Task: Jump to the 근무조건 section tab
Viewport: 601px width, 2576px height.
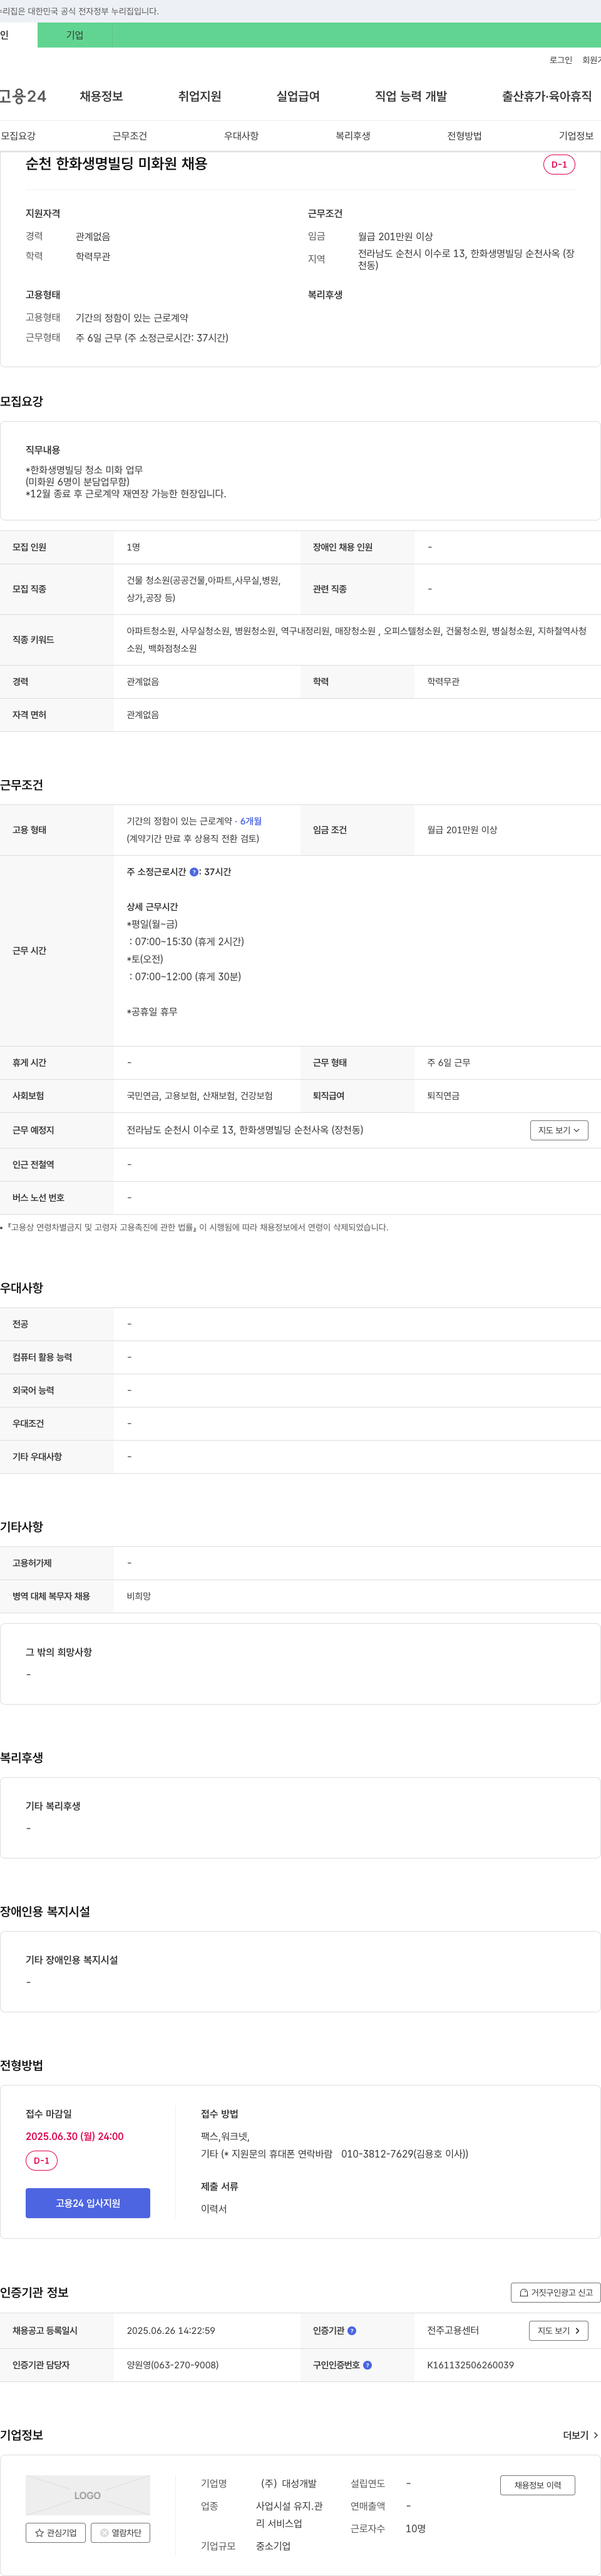Action: coord(130,136)
